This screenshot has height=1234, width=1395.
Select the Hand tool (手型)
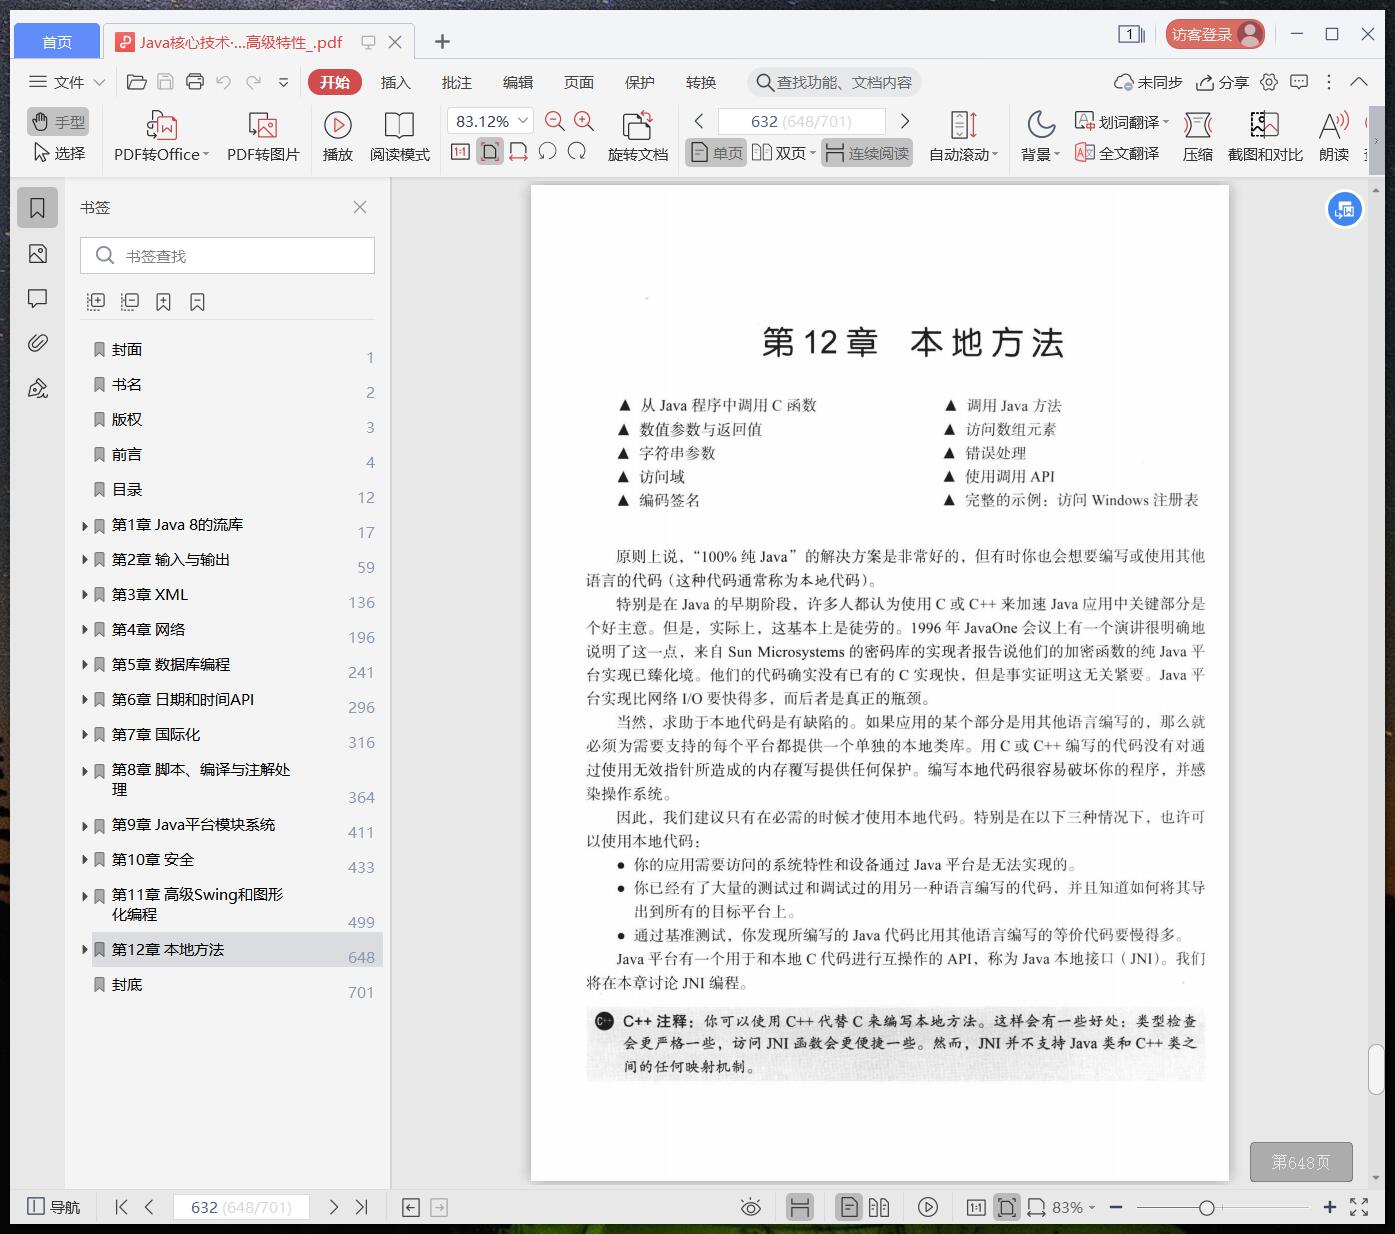58,122
